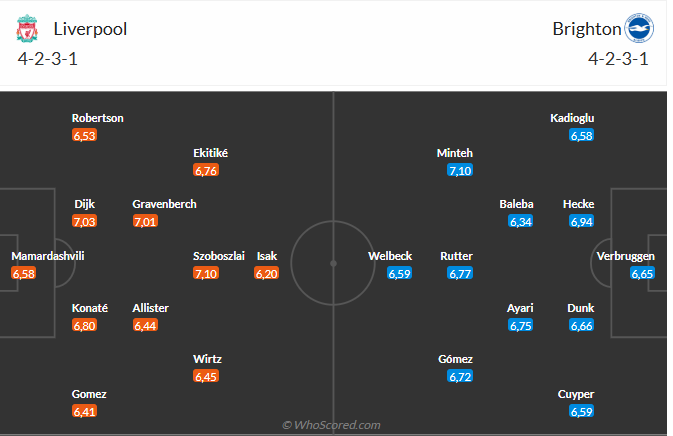
Task: Click the player name Ekitiké
Action: coord(211,153)
